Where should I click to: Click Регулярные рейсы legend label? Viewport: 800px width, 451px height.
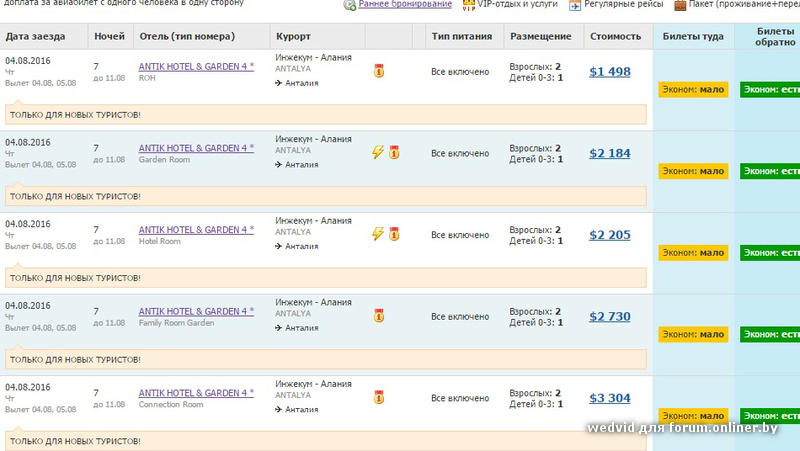point(623,4)
